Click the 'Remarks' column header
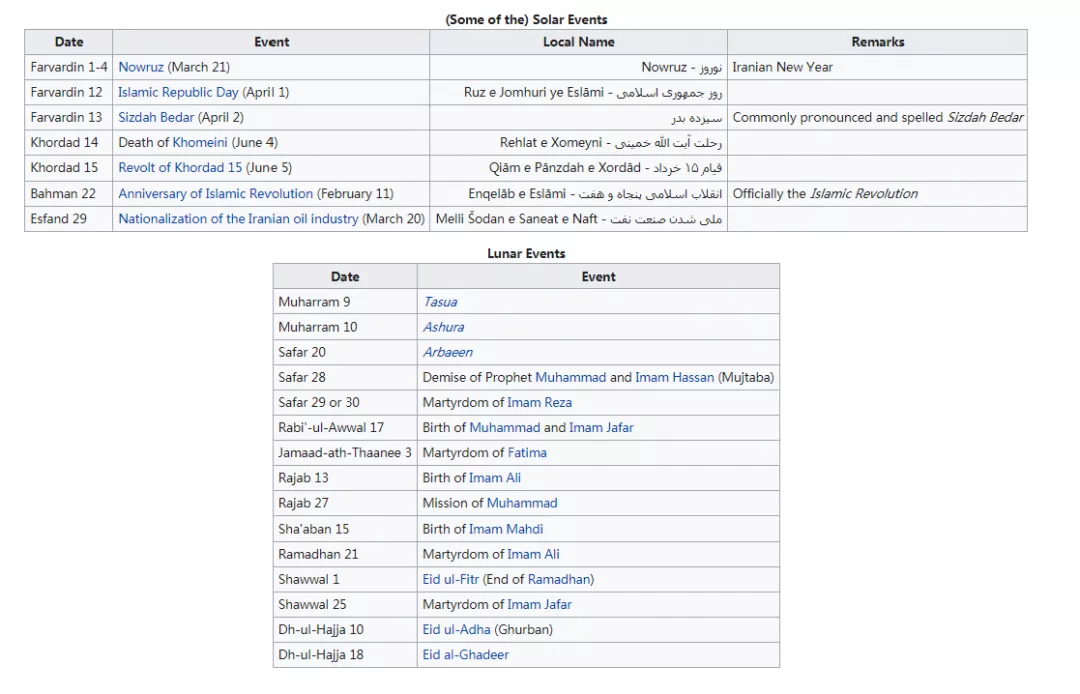 878,42
